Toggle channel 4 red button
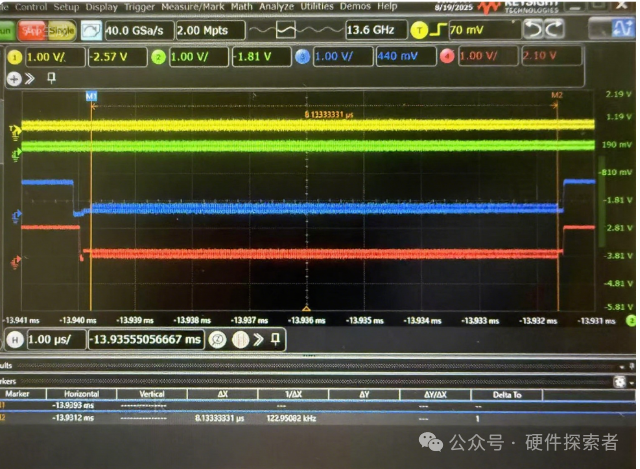Image resolution: width=640 pixels, height=469 pixels. pyautogui.click(x=447, y=56)
